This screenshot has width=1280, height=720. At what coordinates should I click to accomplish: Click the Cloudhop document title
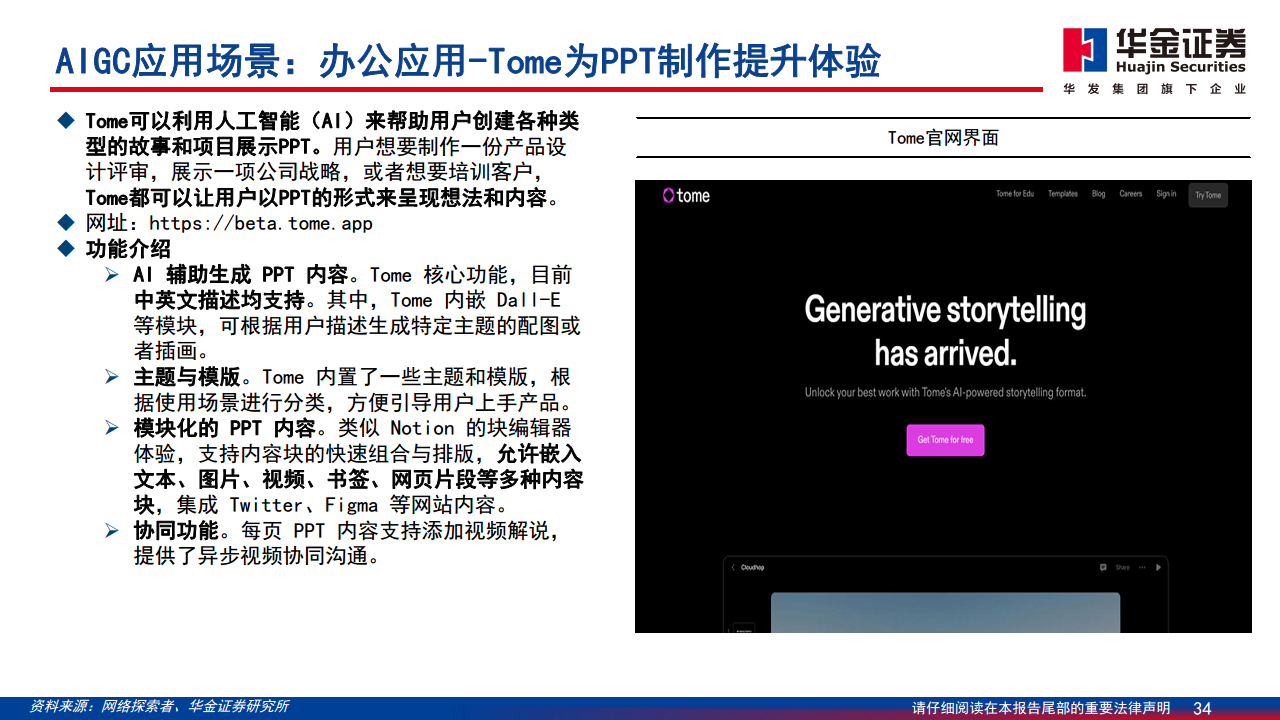tap(752, 567)
